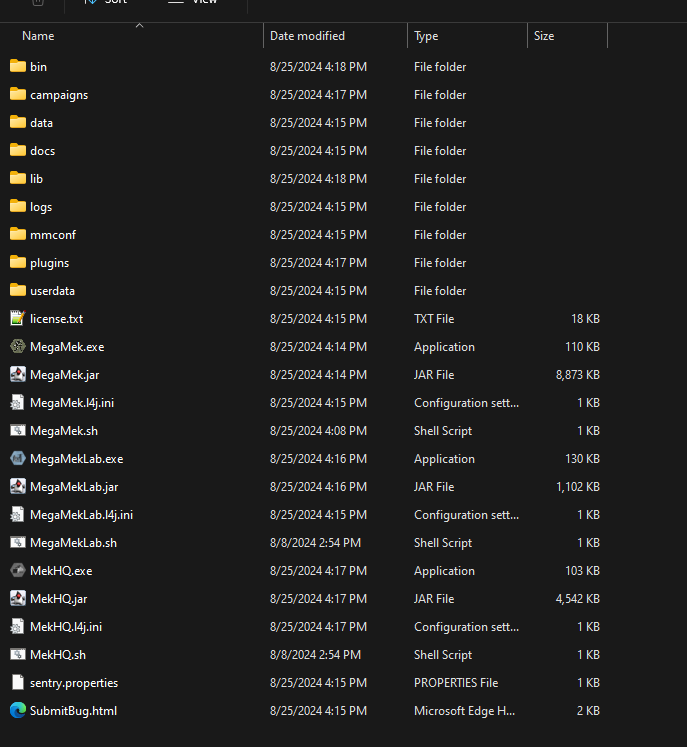
Task: Click the SubmitBug.html Edge icon
Action: click(18, 710)
